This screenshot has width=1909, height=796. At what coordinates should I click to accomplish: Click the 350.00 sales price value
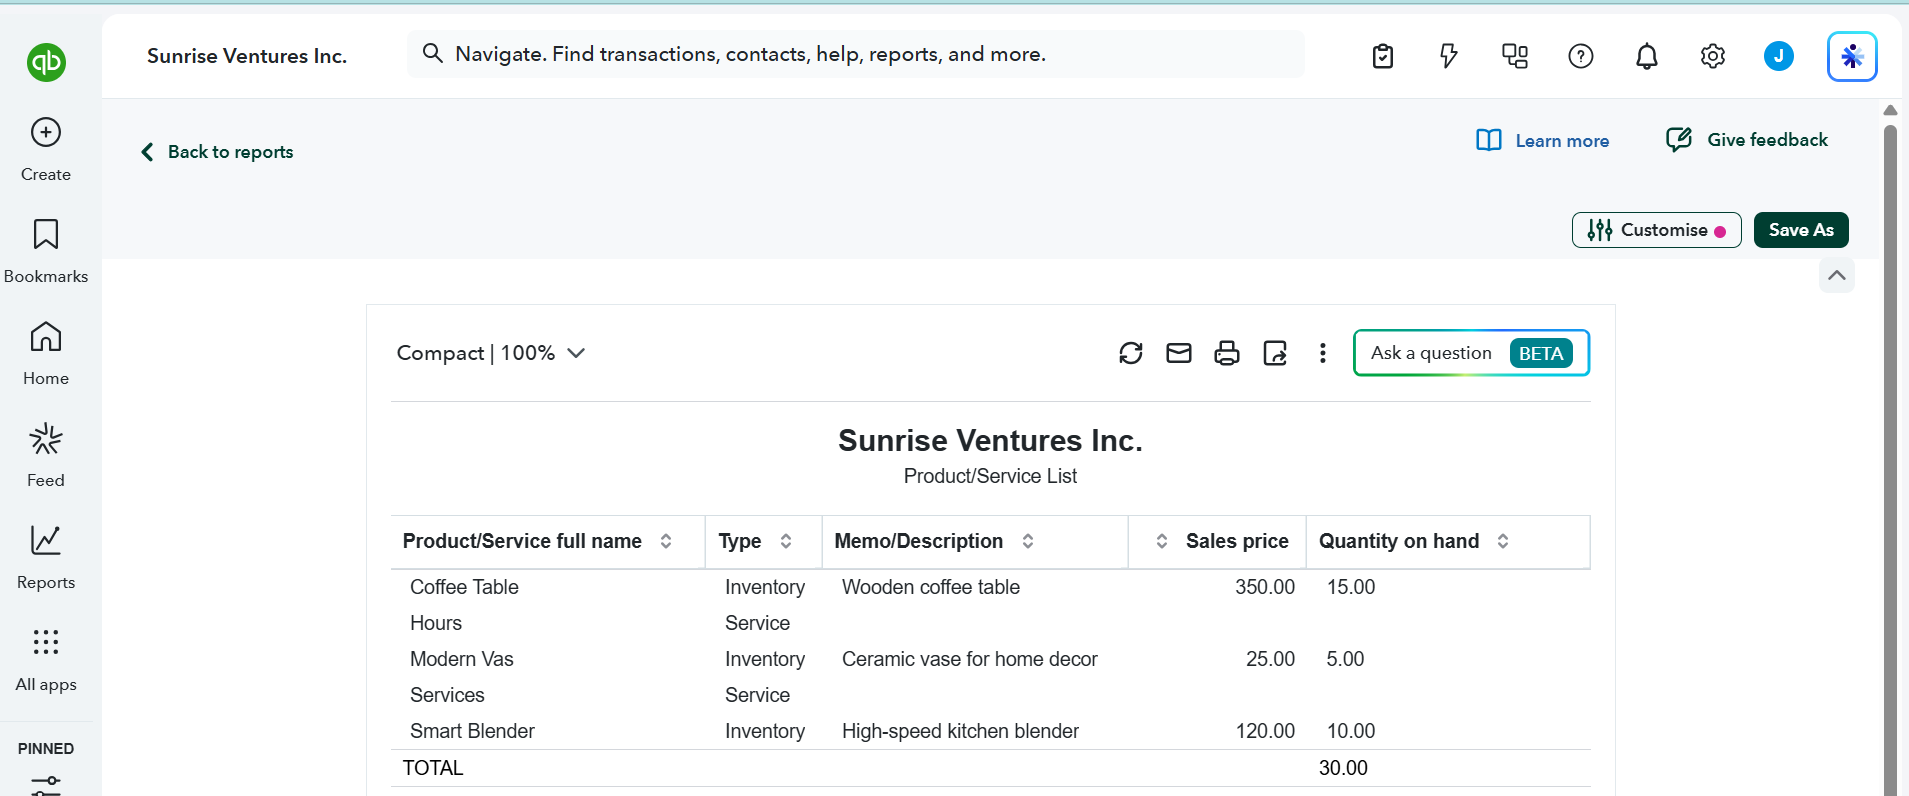point(1265,587)
